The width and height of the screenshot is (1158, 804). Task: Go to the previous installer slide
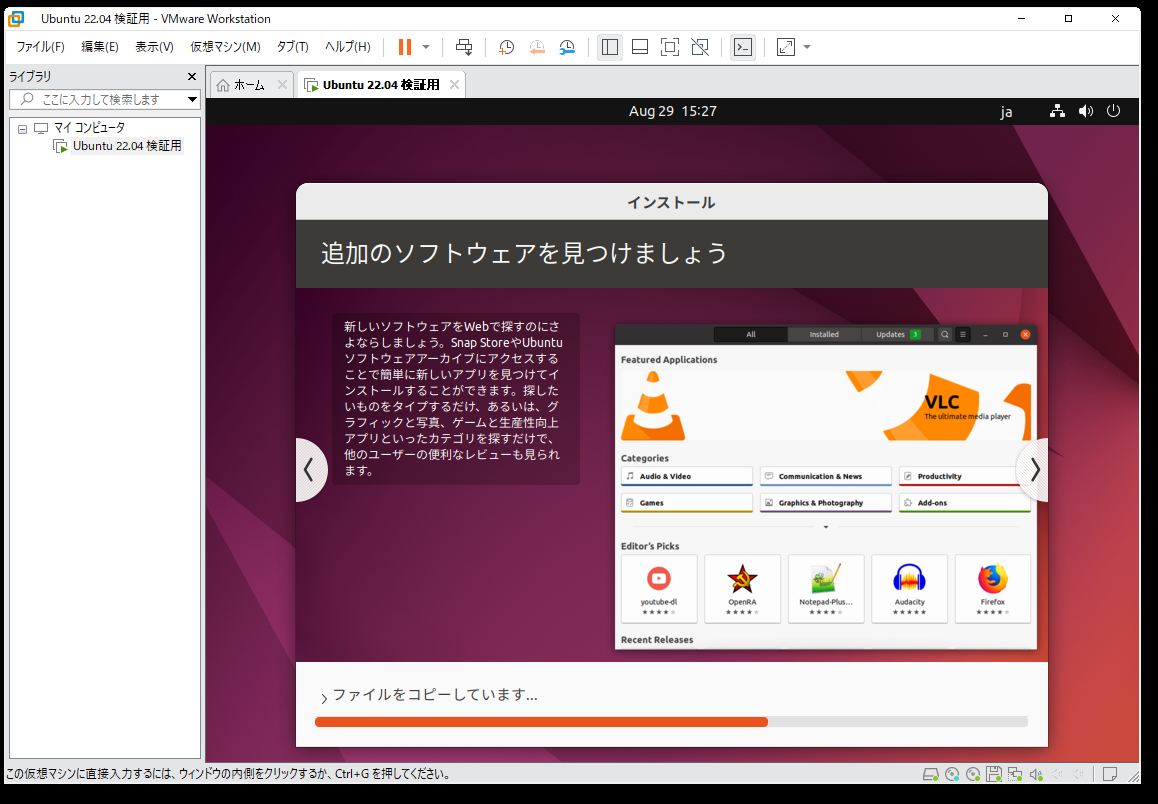point(310,470)
